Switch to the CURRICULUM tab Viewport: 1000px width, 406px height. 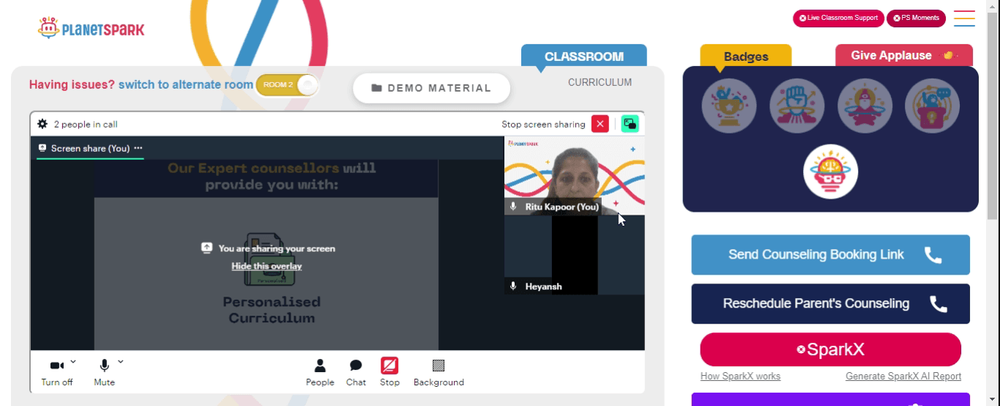coord(599,82)
